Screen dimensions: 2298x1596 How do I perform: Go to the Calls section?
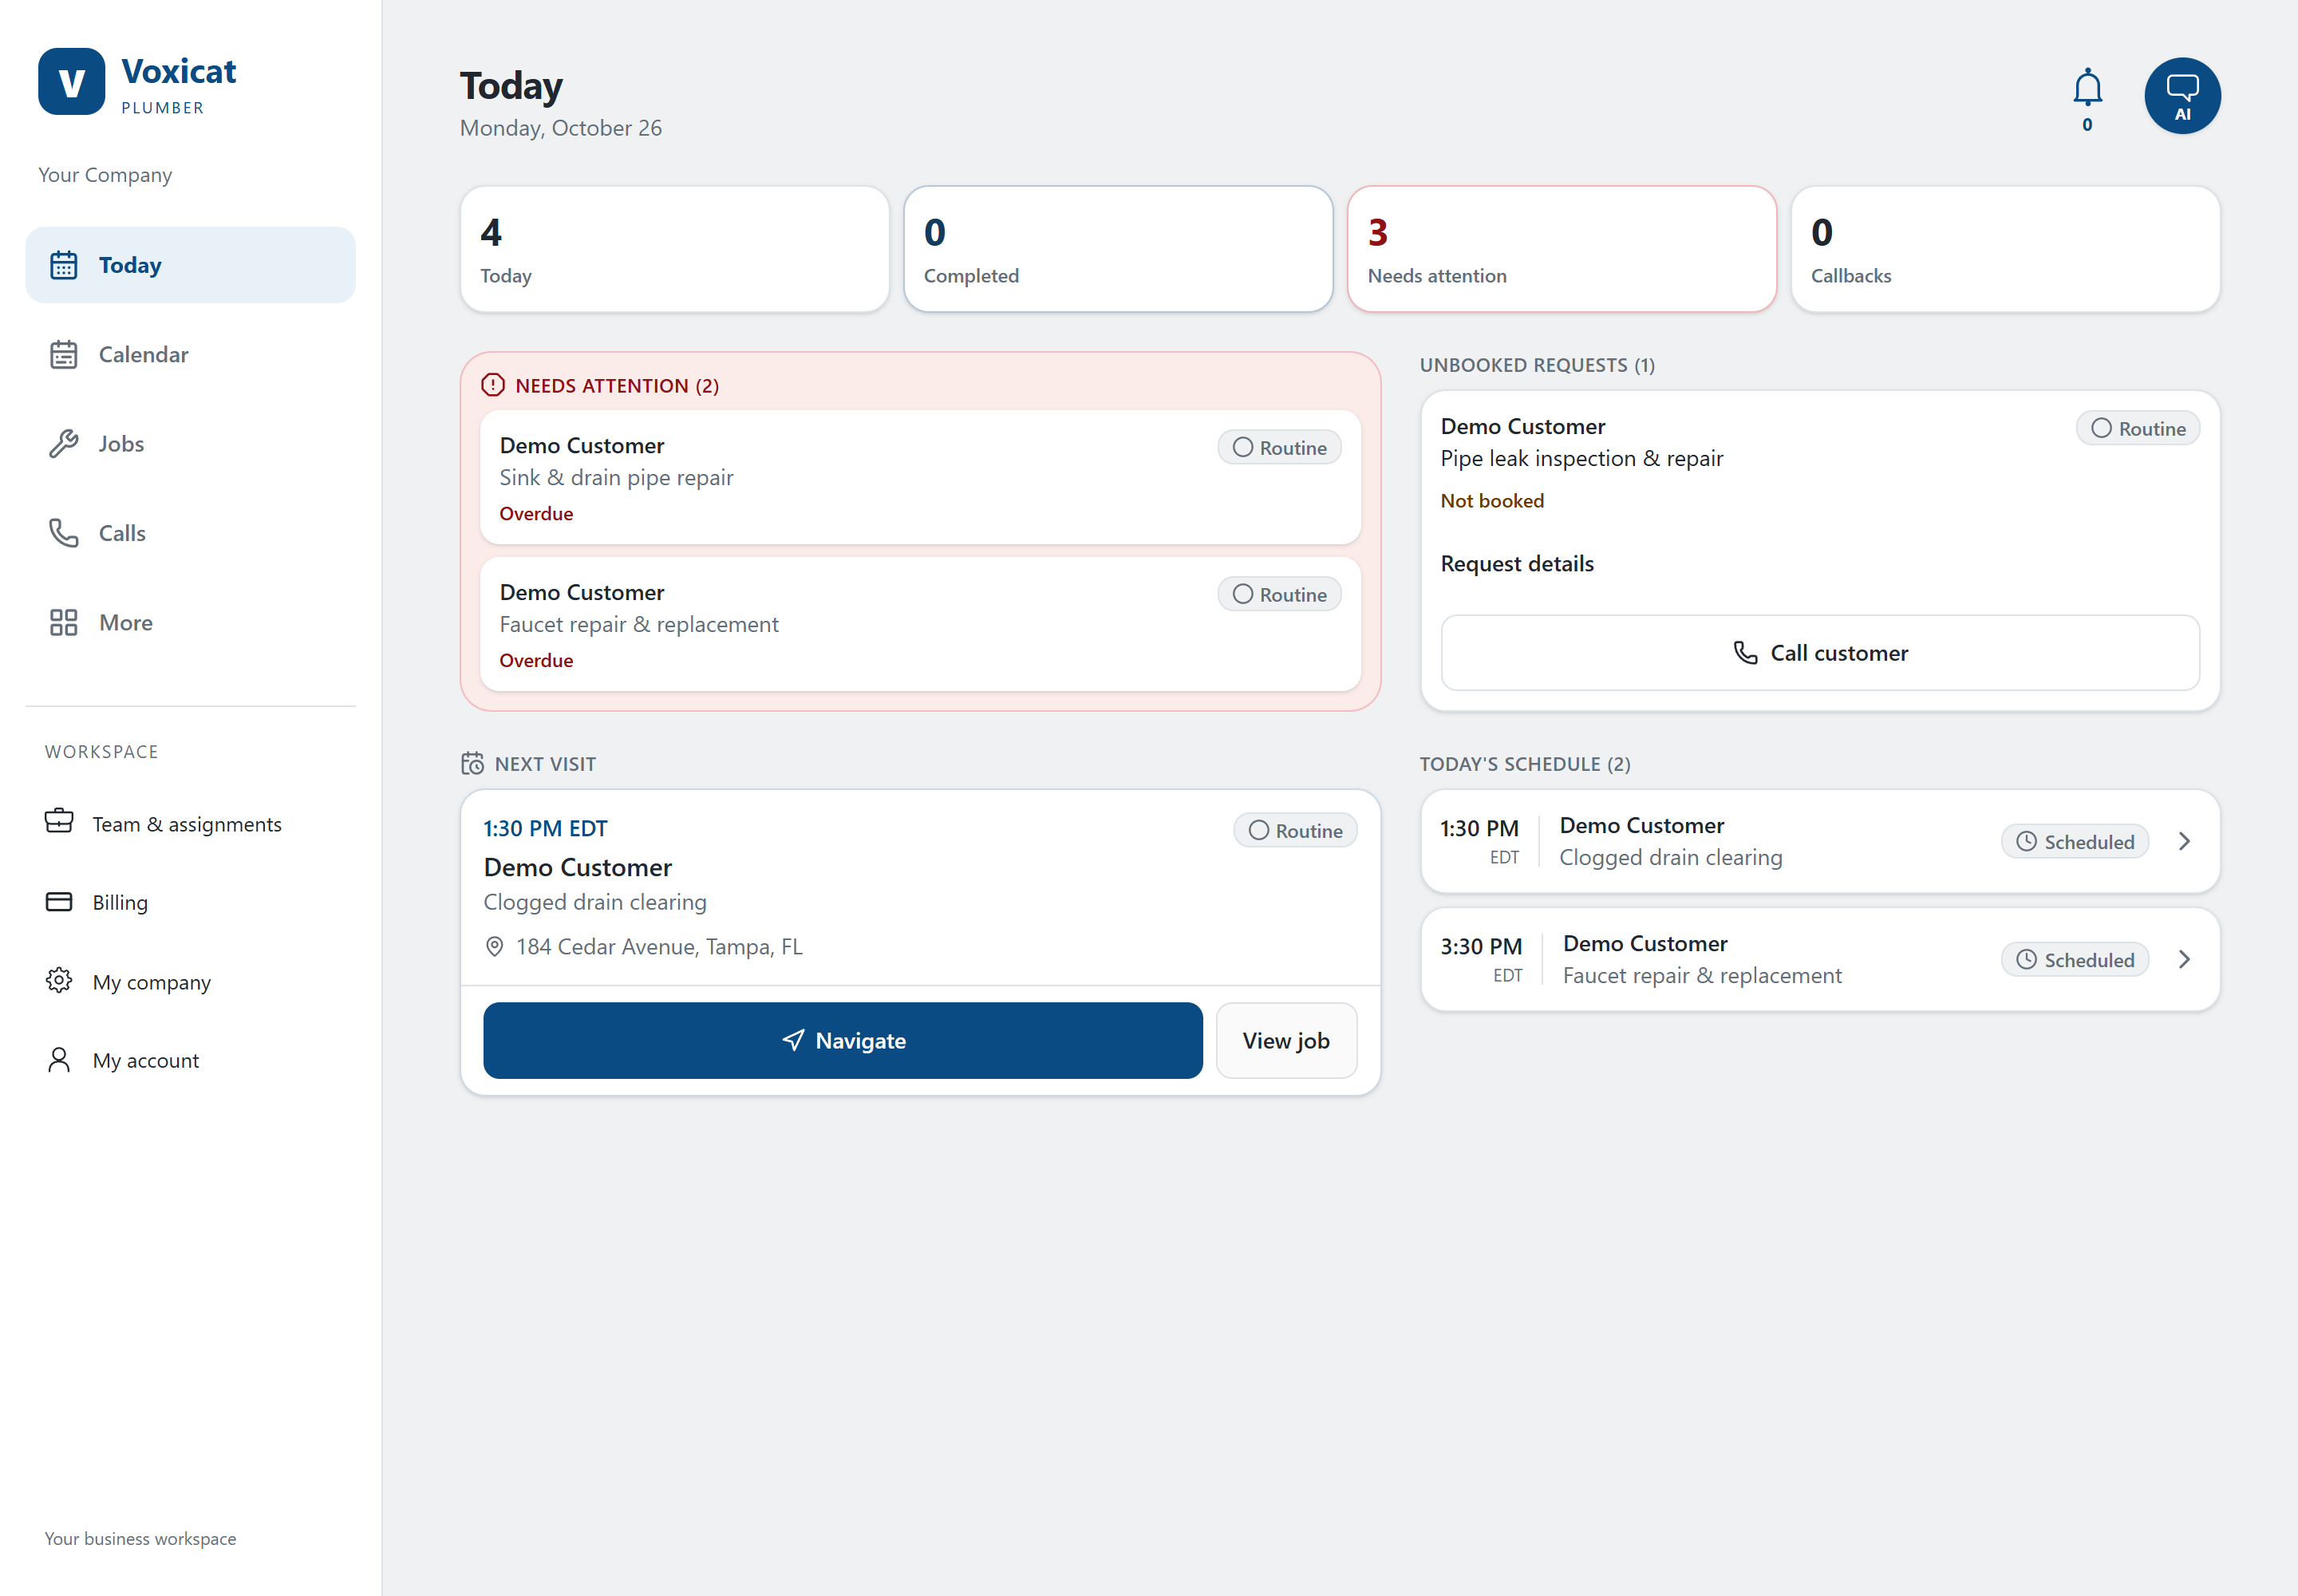pos(190,533)
